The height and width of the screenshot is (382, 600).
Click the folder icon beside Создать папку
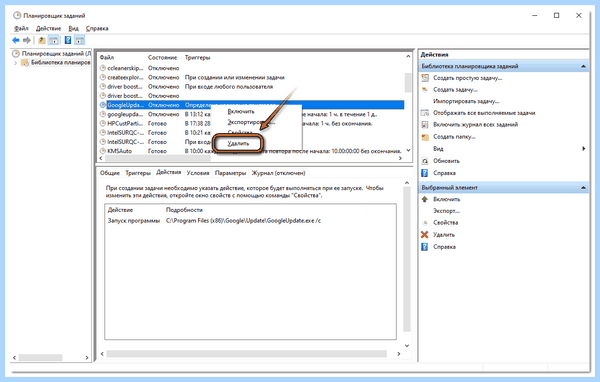[425, 137]
